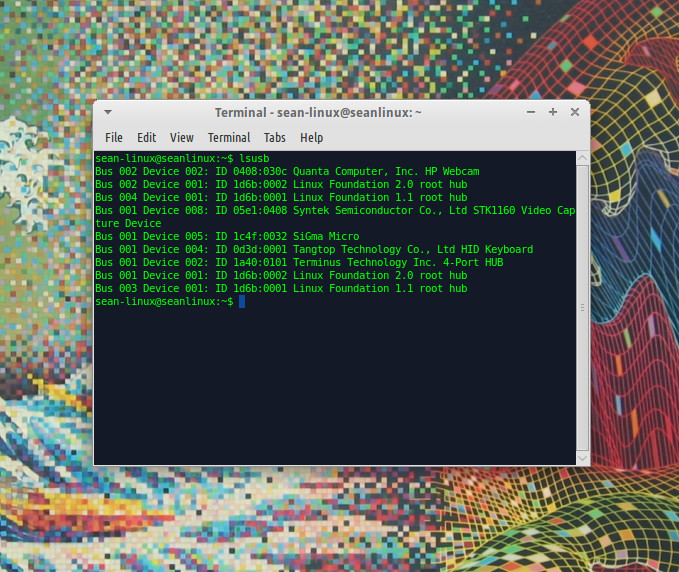Click 'Bus 001 Device 001' root hub line
Viewport: 679px width, 572px height.
coord(281,275)
